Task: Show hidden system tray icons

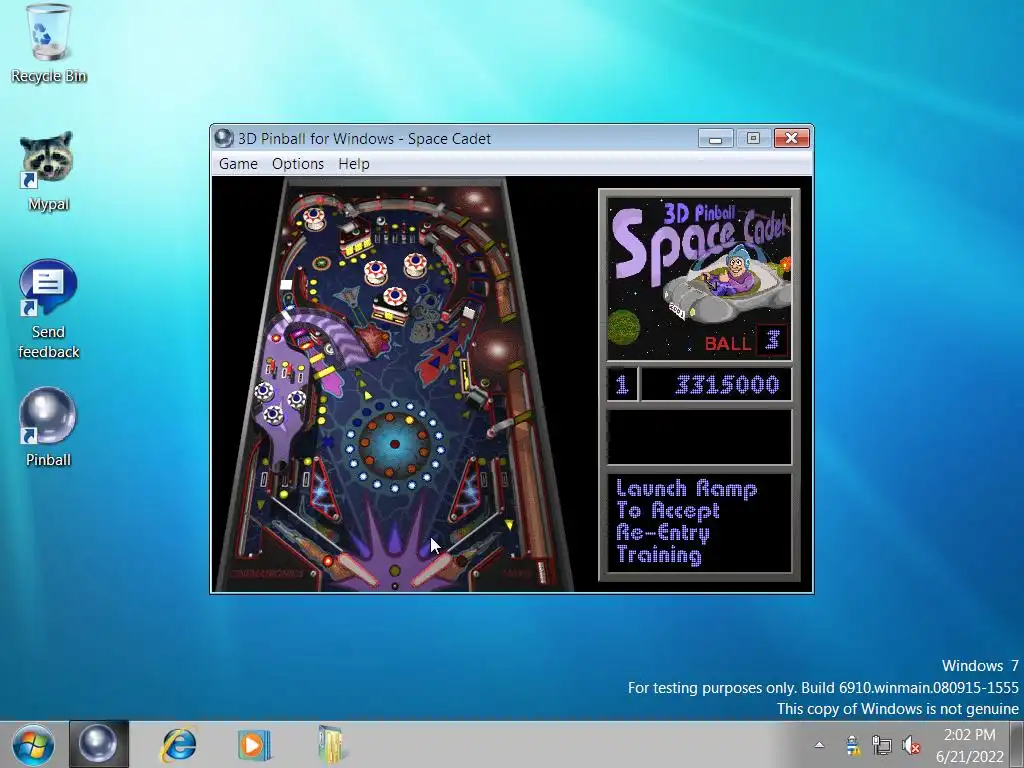Action: [819, 744]
